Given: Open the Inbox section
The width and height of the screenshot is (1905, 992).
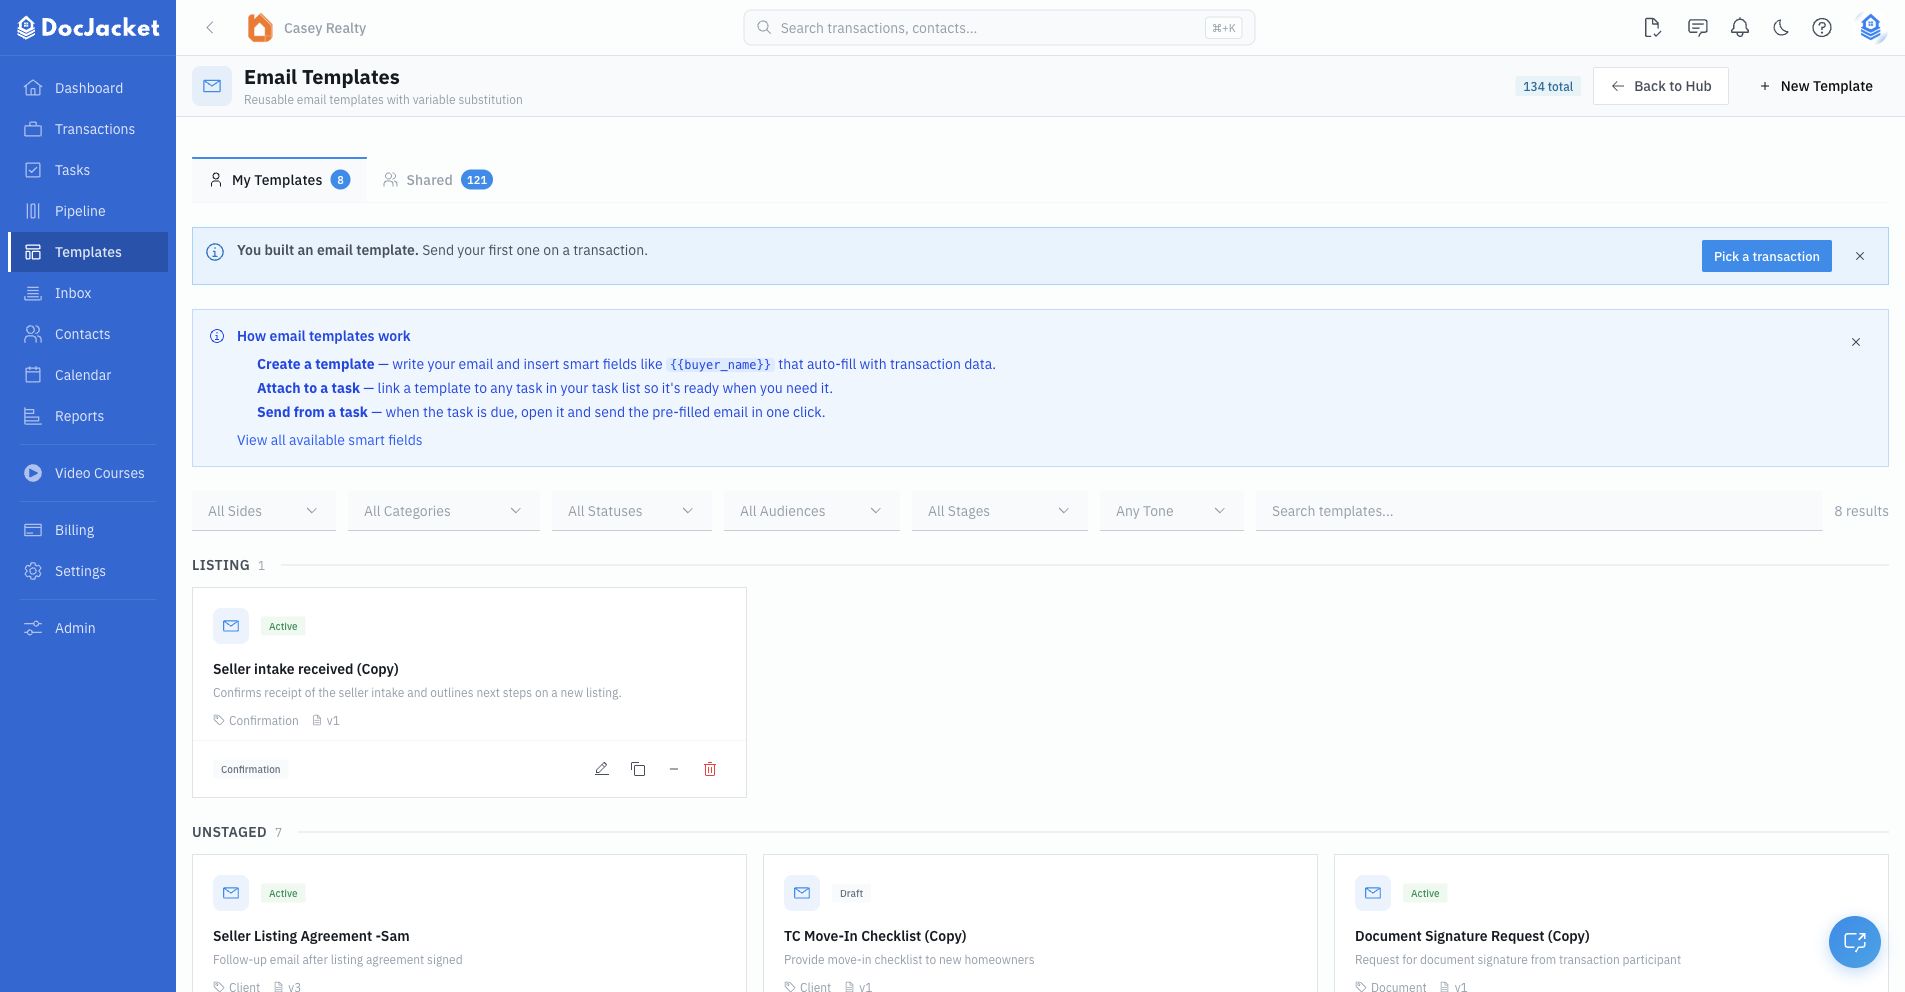Looking at the screenshot, I should [88, 293].
